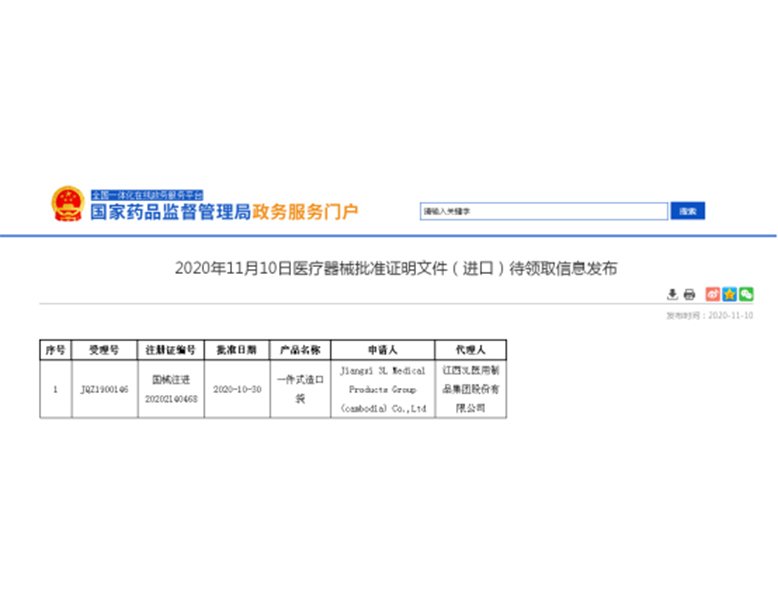Click the 政务服务门户 orange portal text

coord(304,212)
